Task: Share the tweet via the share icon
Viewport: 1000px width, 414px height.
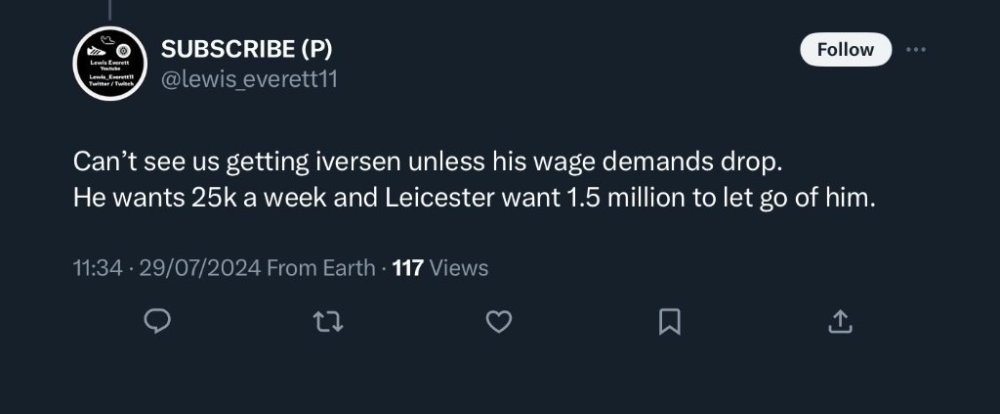Action: coord(841,322)
